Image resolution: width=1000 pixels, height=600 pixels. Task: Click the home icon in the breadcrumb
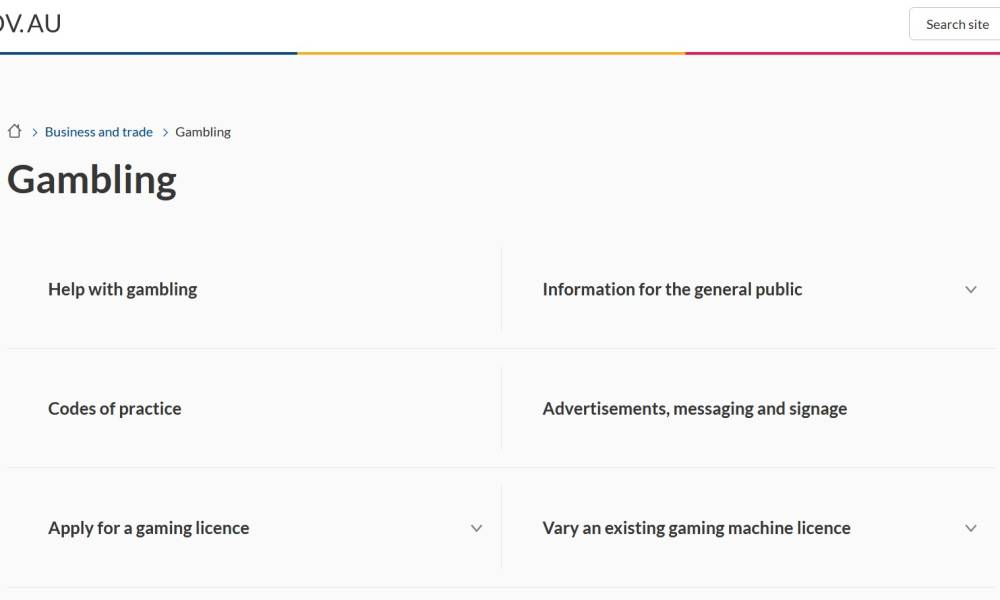[14, 131]
